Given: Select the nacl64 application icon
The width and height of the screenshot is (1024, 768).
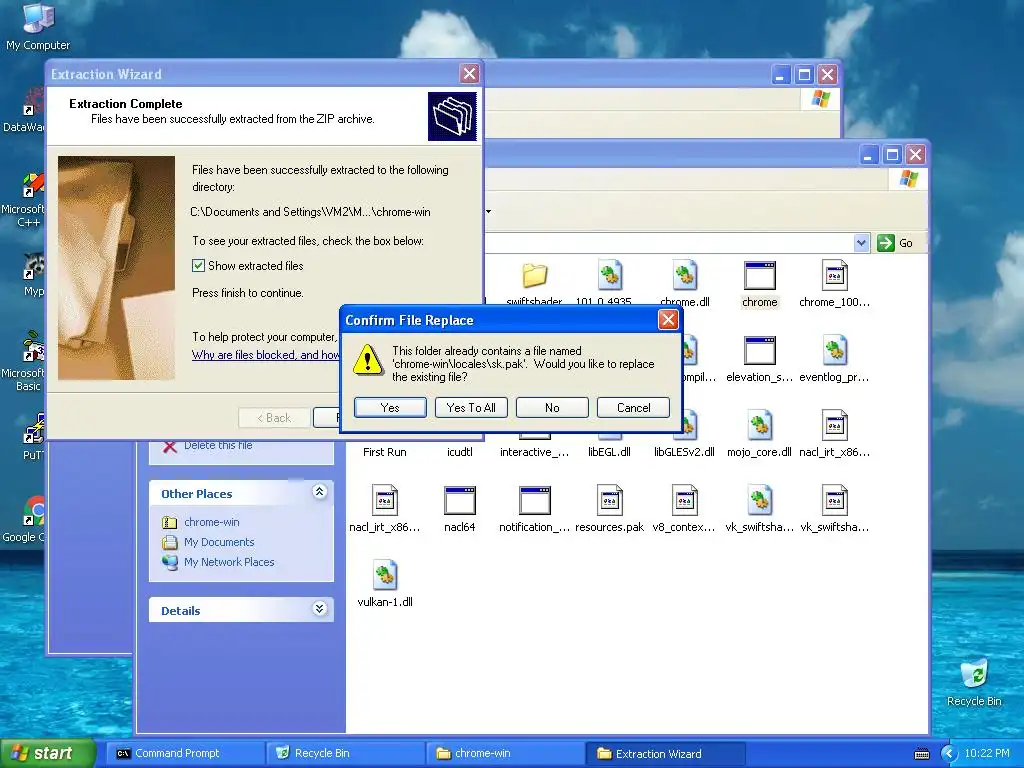Looking at the screenshot, I should tap(460, 501).
